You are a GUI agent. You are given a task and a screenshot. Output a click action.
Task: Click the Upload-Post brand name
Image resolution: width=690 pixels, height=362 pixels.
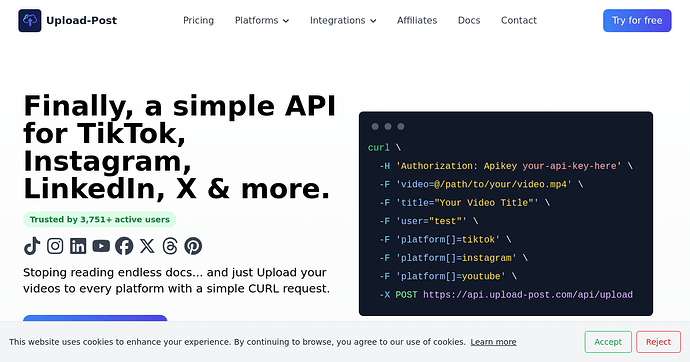[x=81, y=20]
